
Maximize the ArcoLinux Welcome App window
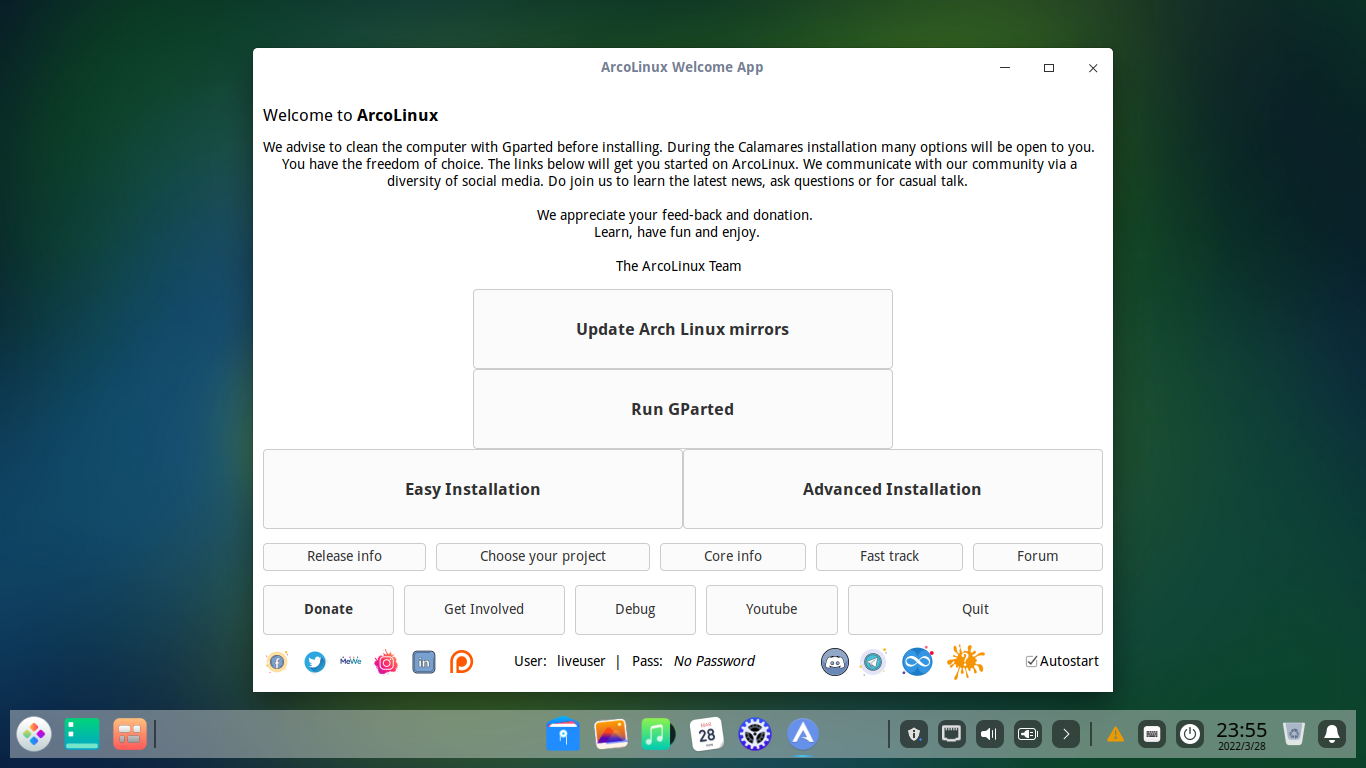(x=1049, y=68)
